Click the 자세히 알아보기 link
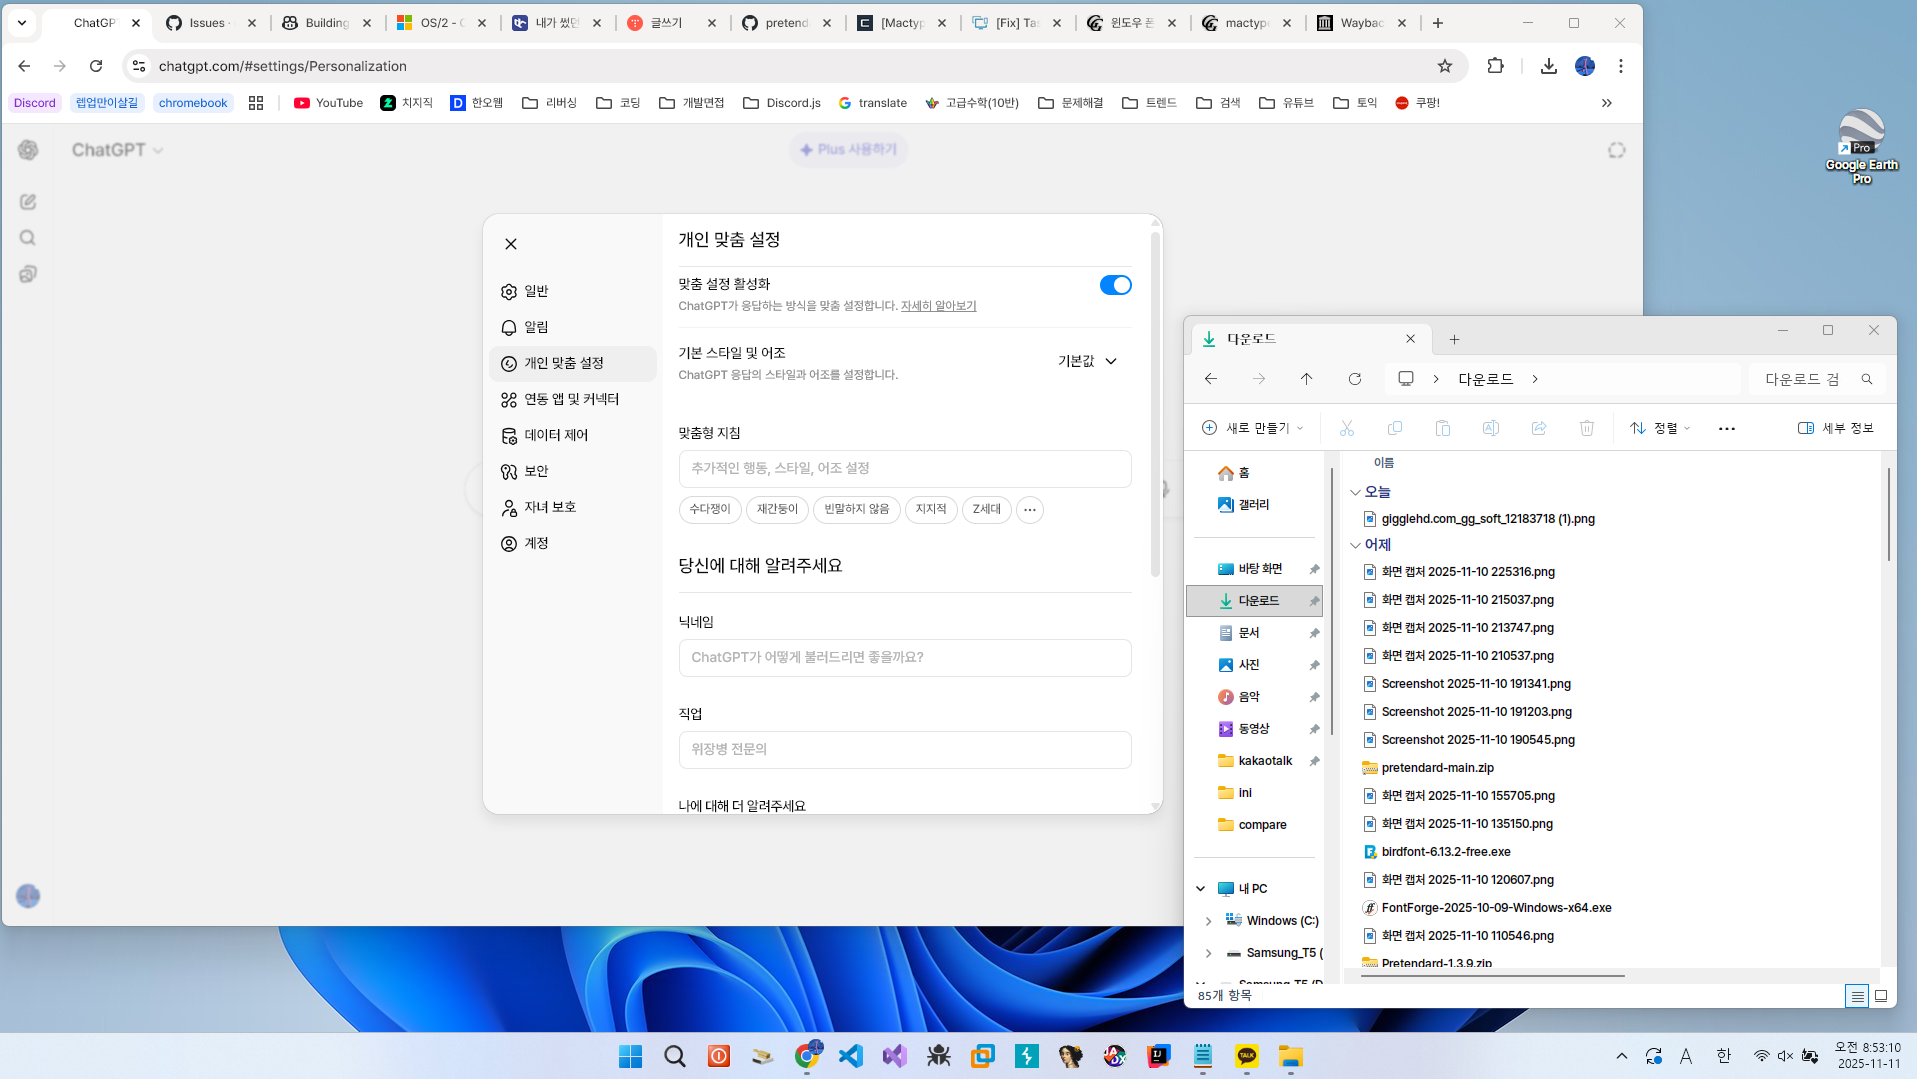This screenshot has width=1917, height=1079. tap(938, 306)
